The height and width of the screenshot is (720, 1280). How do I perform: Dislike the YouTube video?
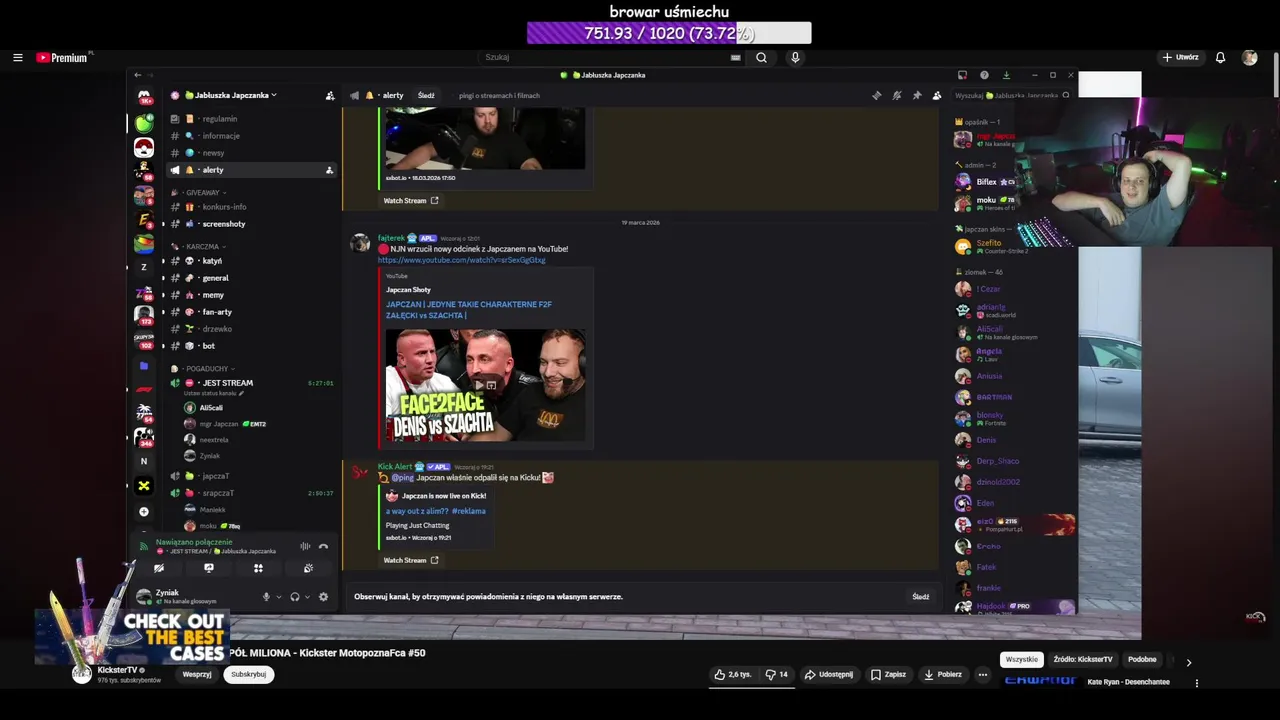(x=776, y=674)
